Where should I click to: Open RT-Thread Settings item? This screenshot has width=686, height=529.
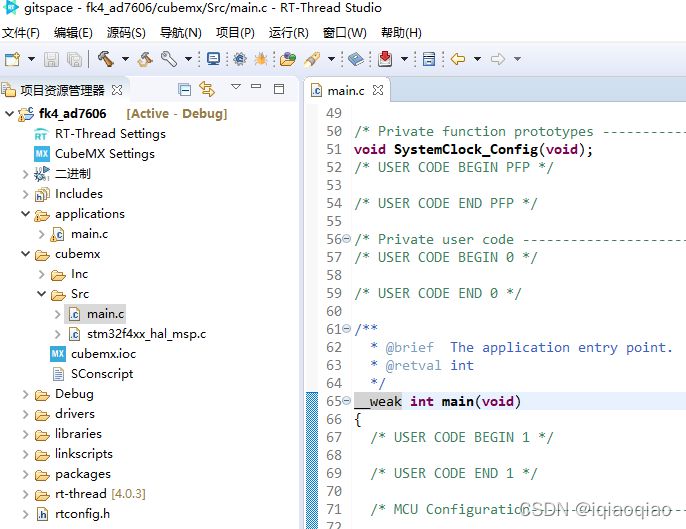[110, 134]
